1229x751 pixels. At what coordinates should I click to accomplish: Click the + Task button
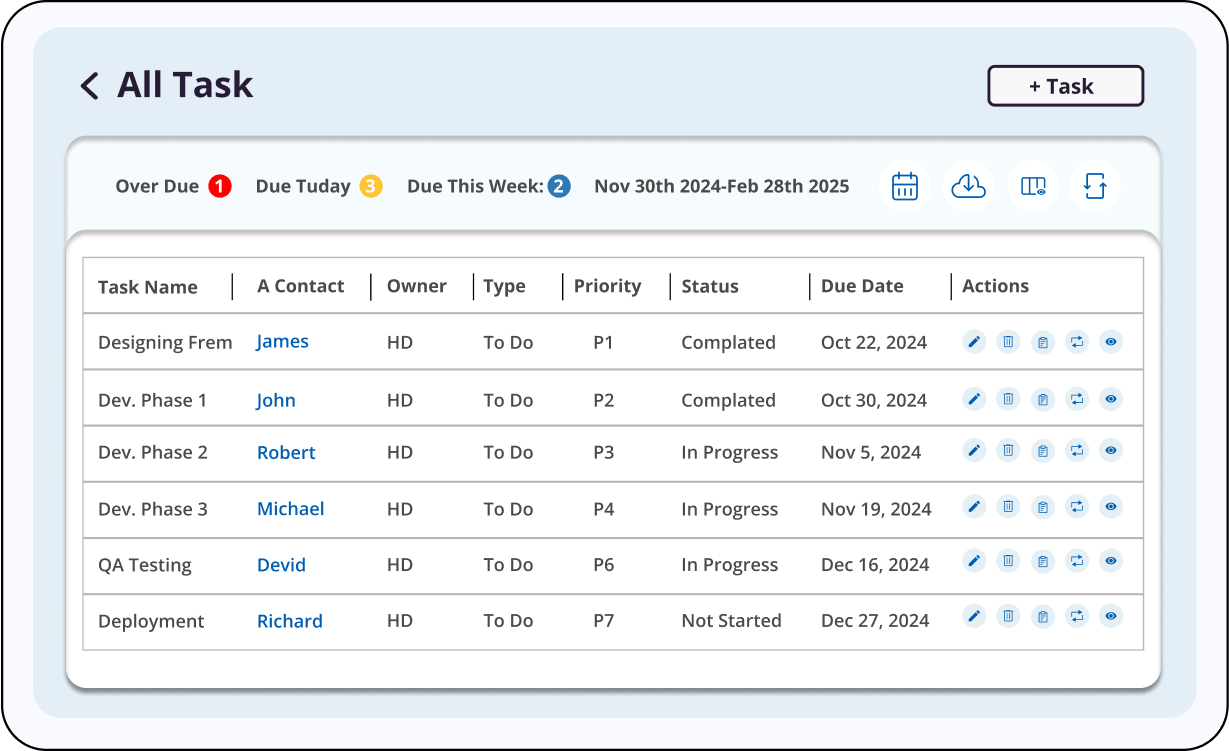pos(1065,86)
